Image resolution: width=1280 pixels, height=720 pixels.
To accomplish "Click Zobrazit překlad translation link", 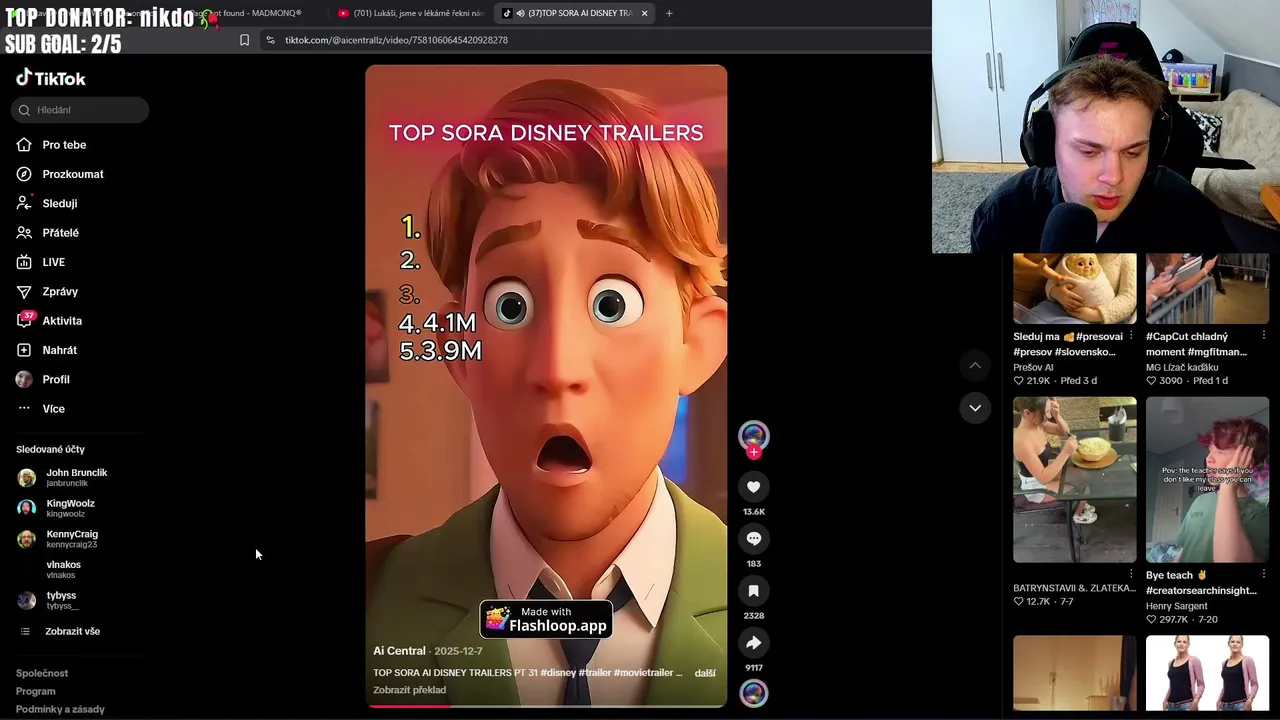I will pos(409,690).
